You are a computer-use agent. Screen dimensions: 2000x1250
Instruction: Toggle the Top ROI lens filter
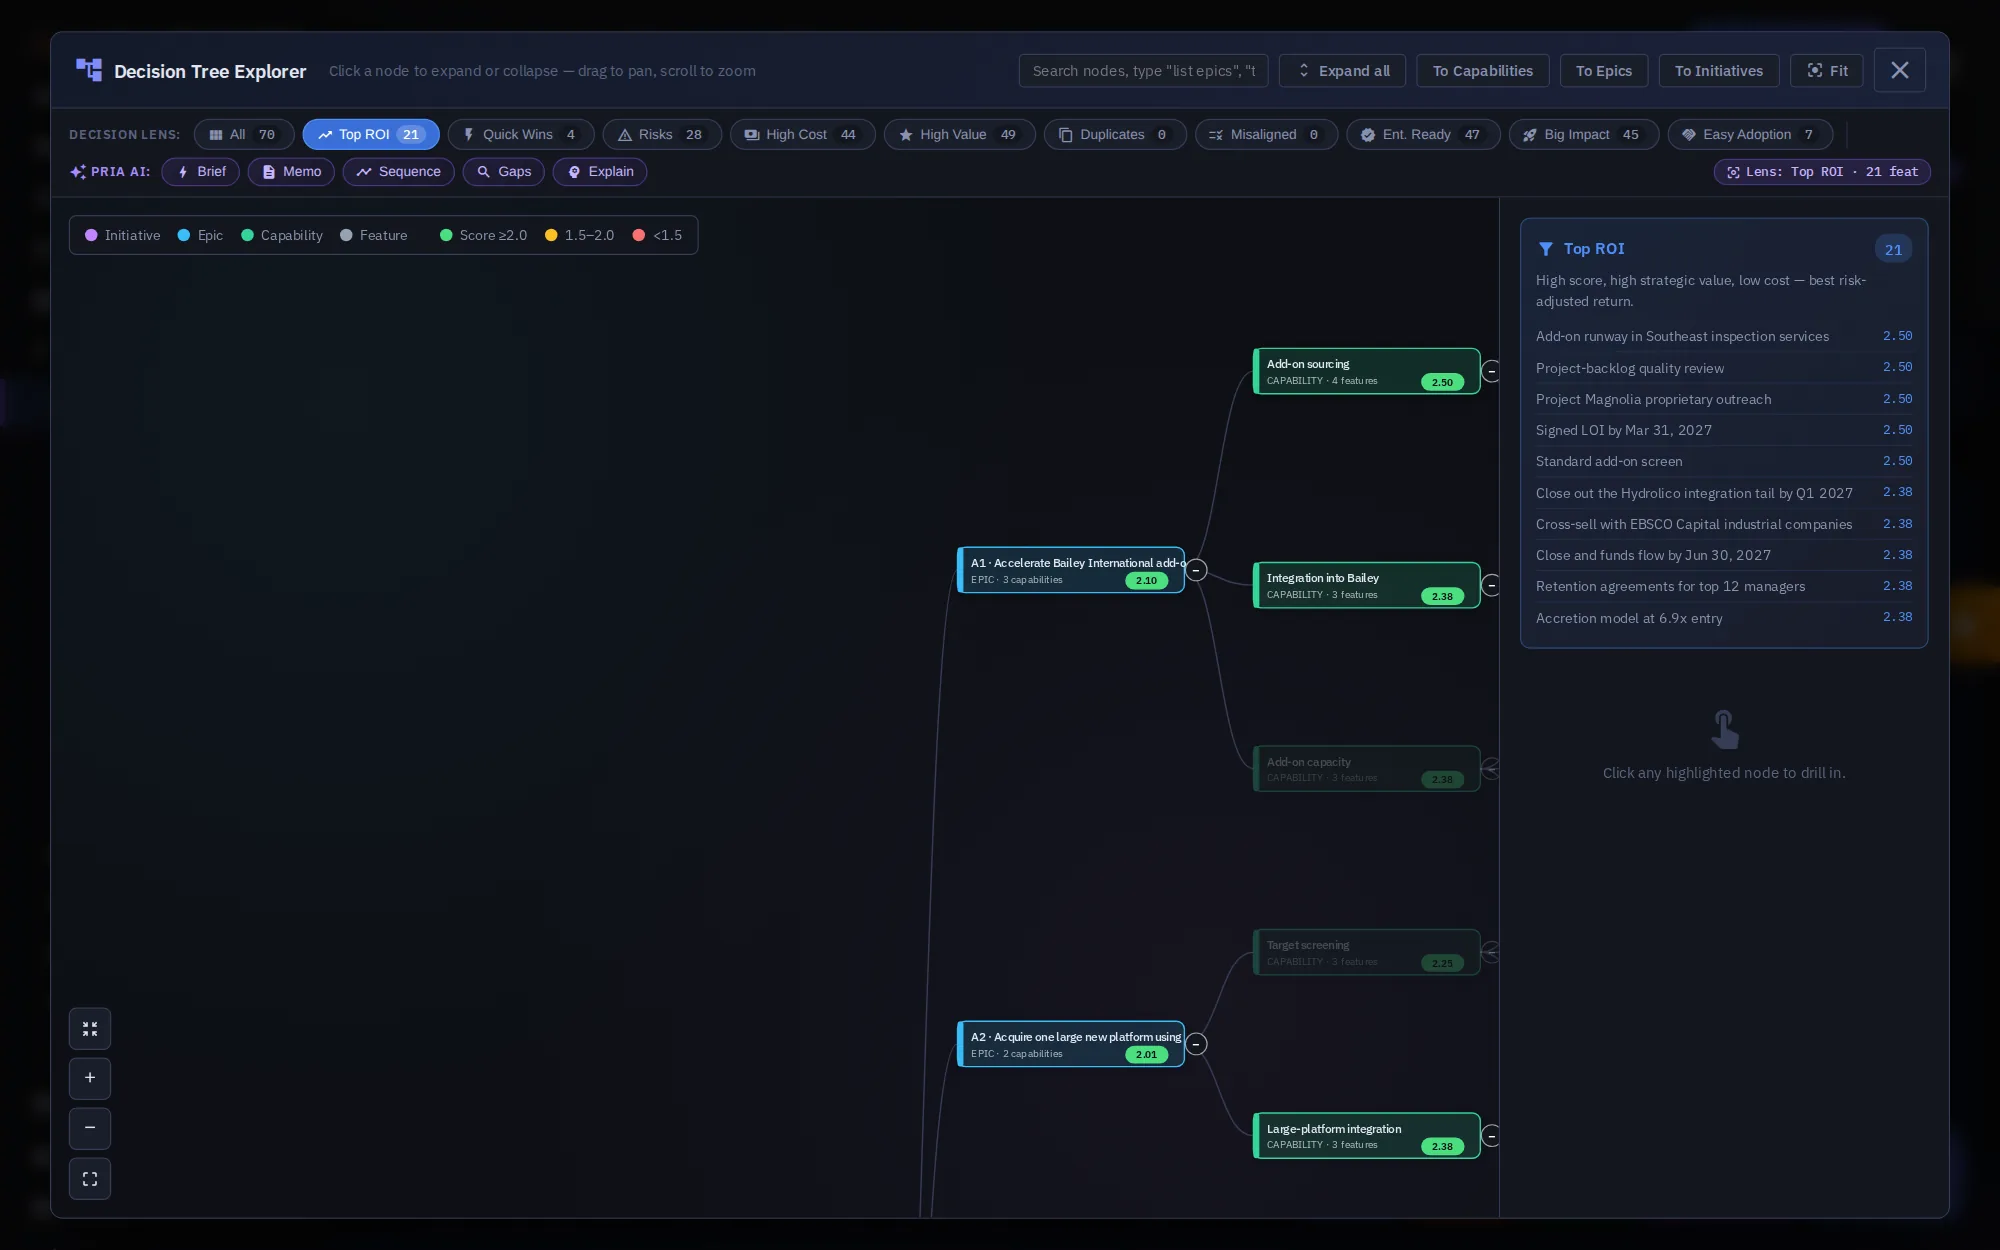pyautogui.click(x=371, y=135)
